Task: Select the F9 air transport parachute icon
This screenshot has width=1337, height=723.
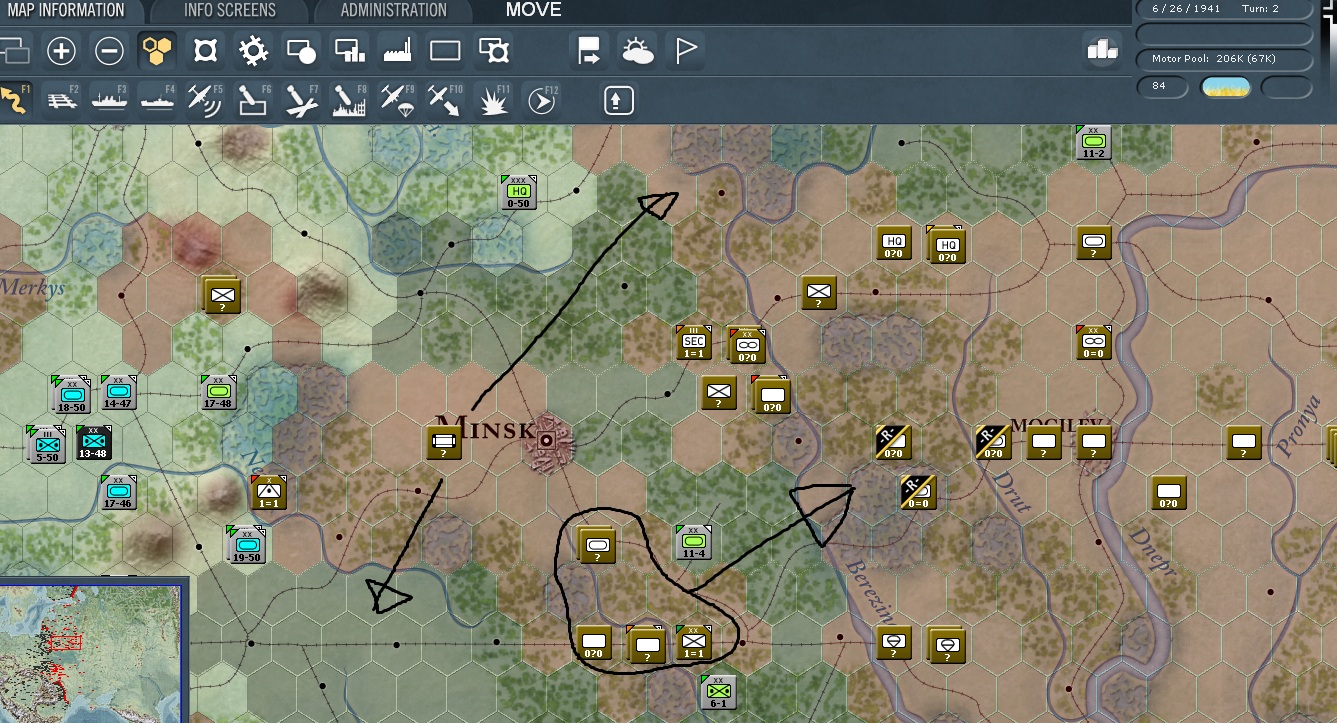Action: [397, 100]
